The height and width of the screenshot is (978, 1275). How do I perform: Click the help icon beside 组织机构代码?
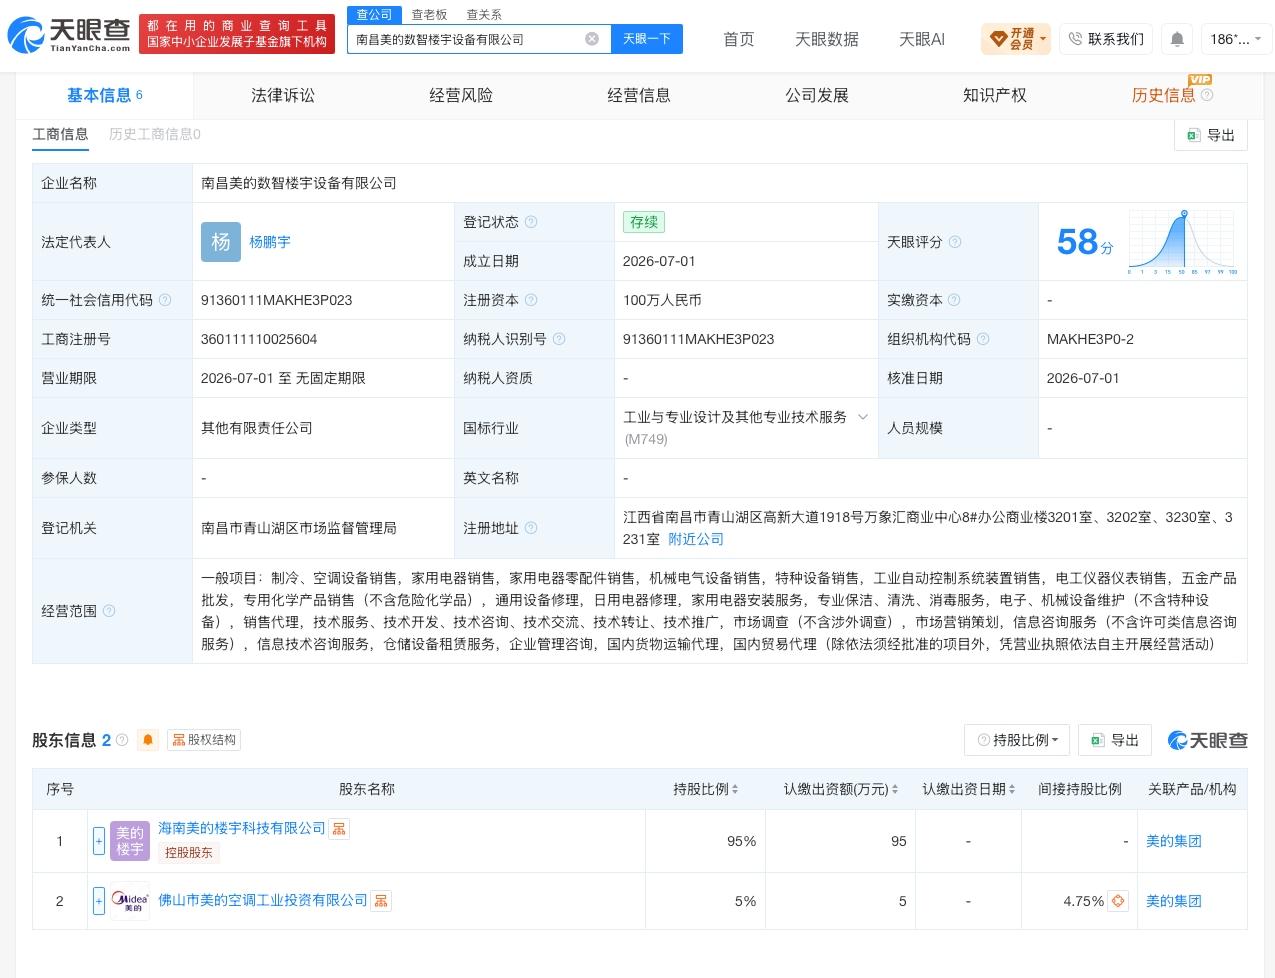[x=983, y=339]
